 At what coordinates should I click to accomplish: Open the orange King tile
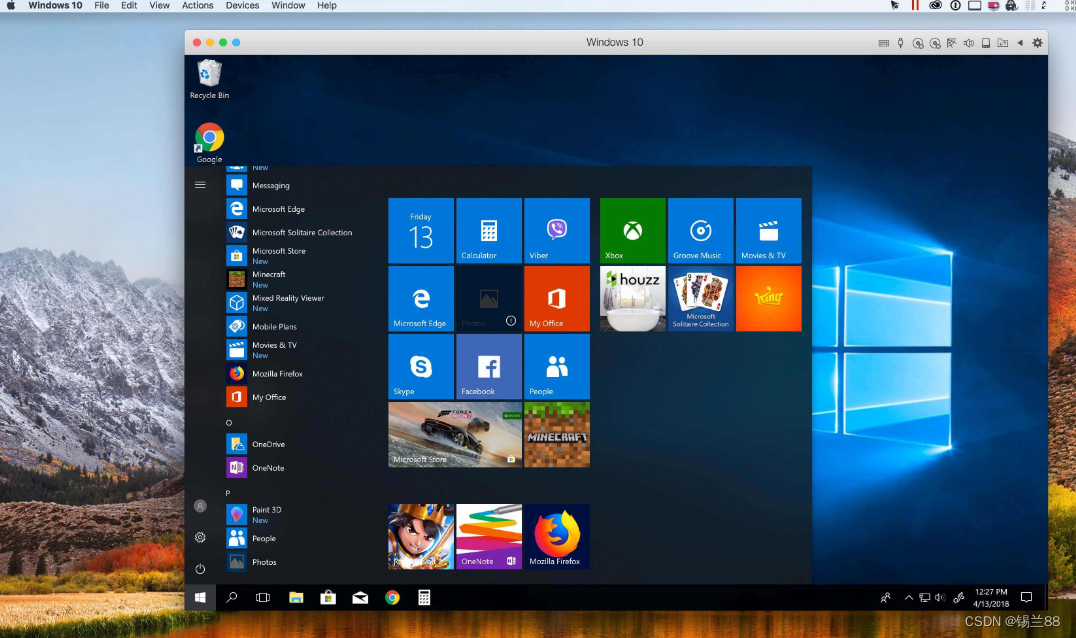tap(769, 298)
